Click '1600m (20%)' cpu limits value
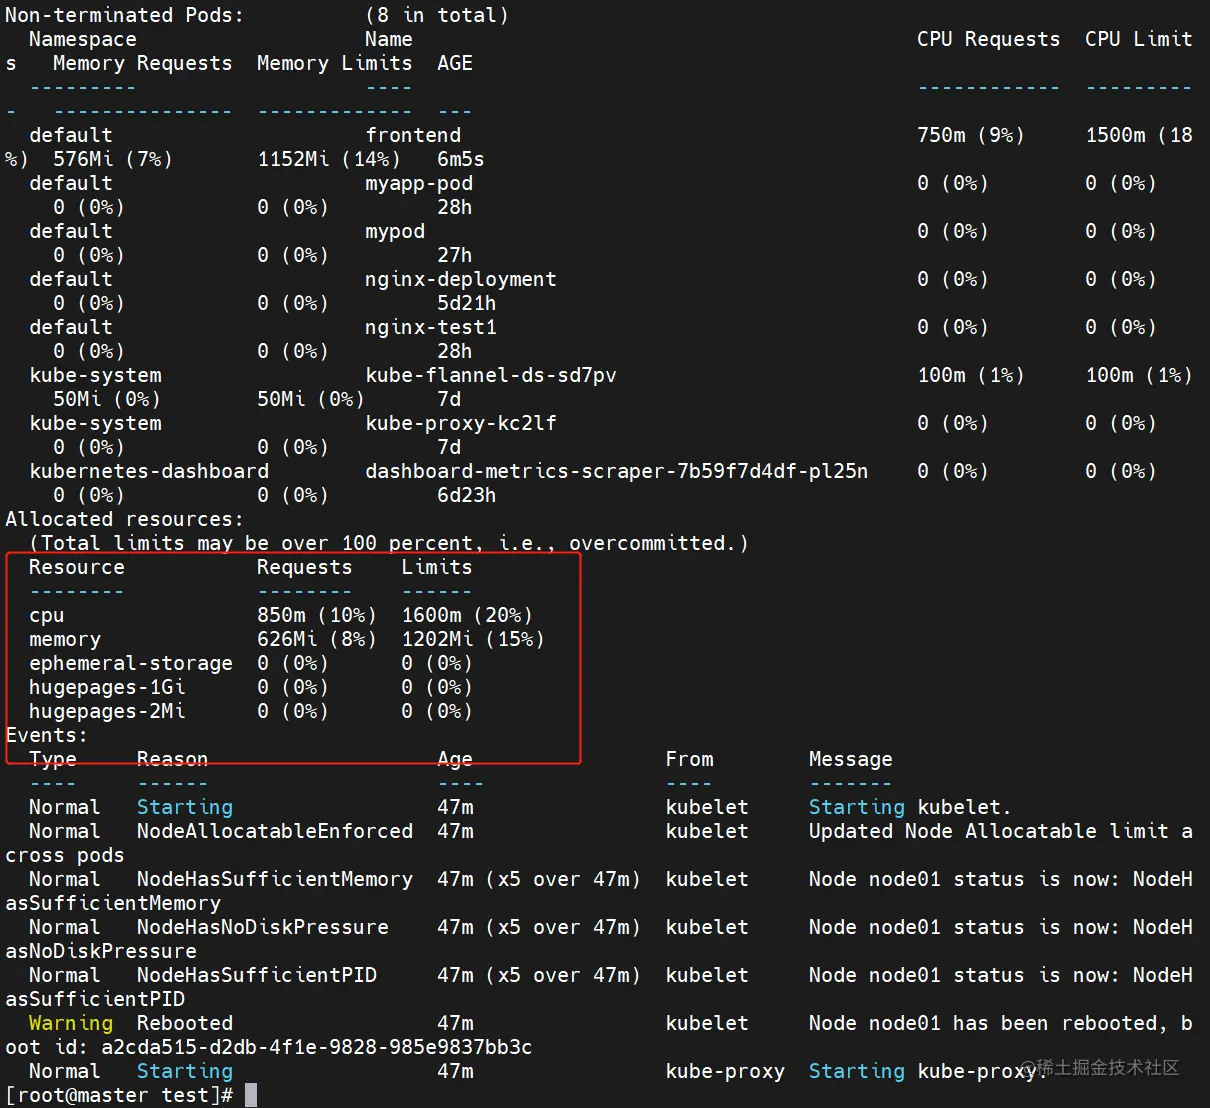Screen dimensions: 1210x1108 [x=467, y=615]
